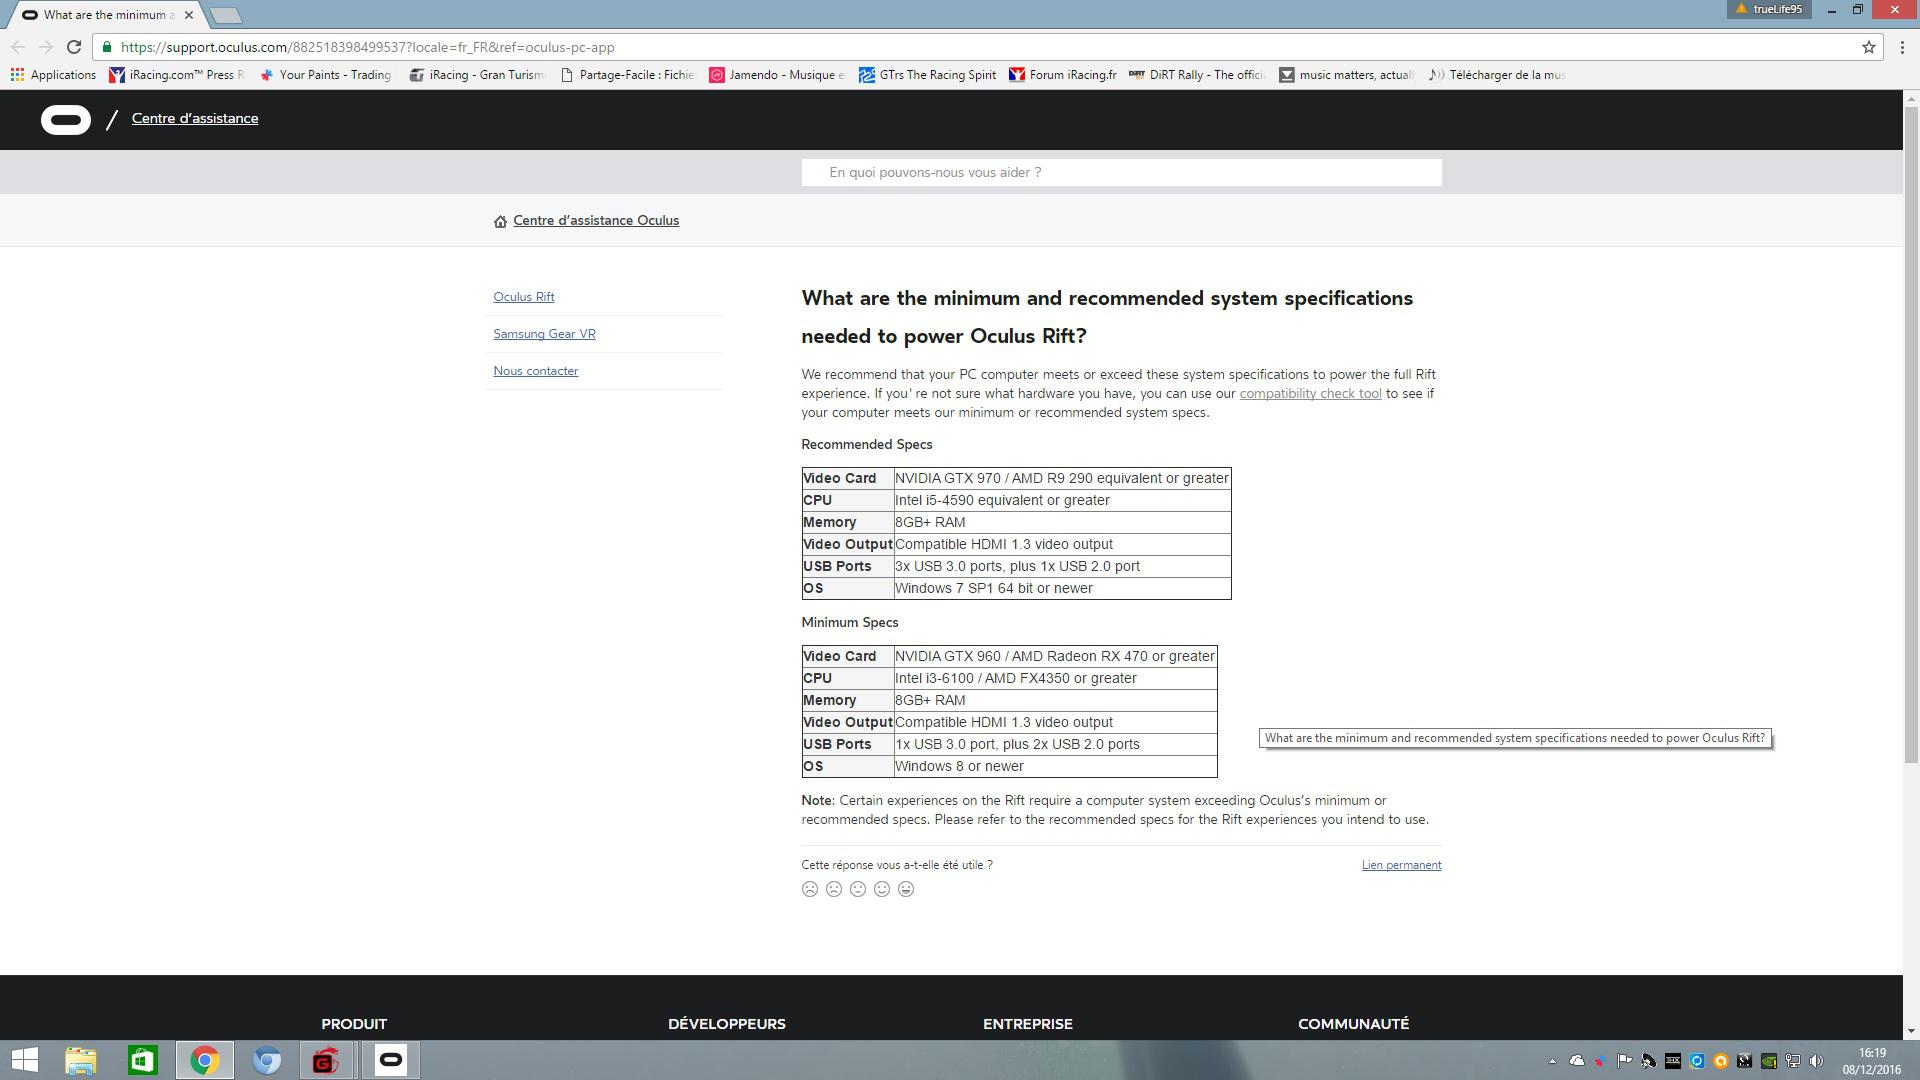This screenshot has height=1080, width=1920.
Task: Open the Your Paints - Trading bookmark
Action: coord(326,75)
